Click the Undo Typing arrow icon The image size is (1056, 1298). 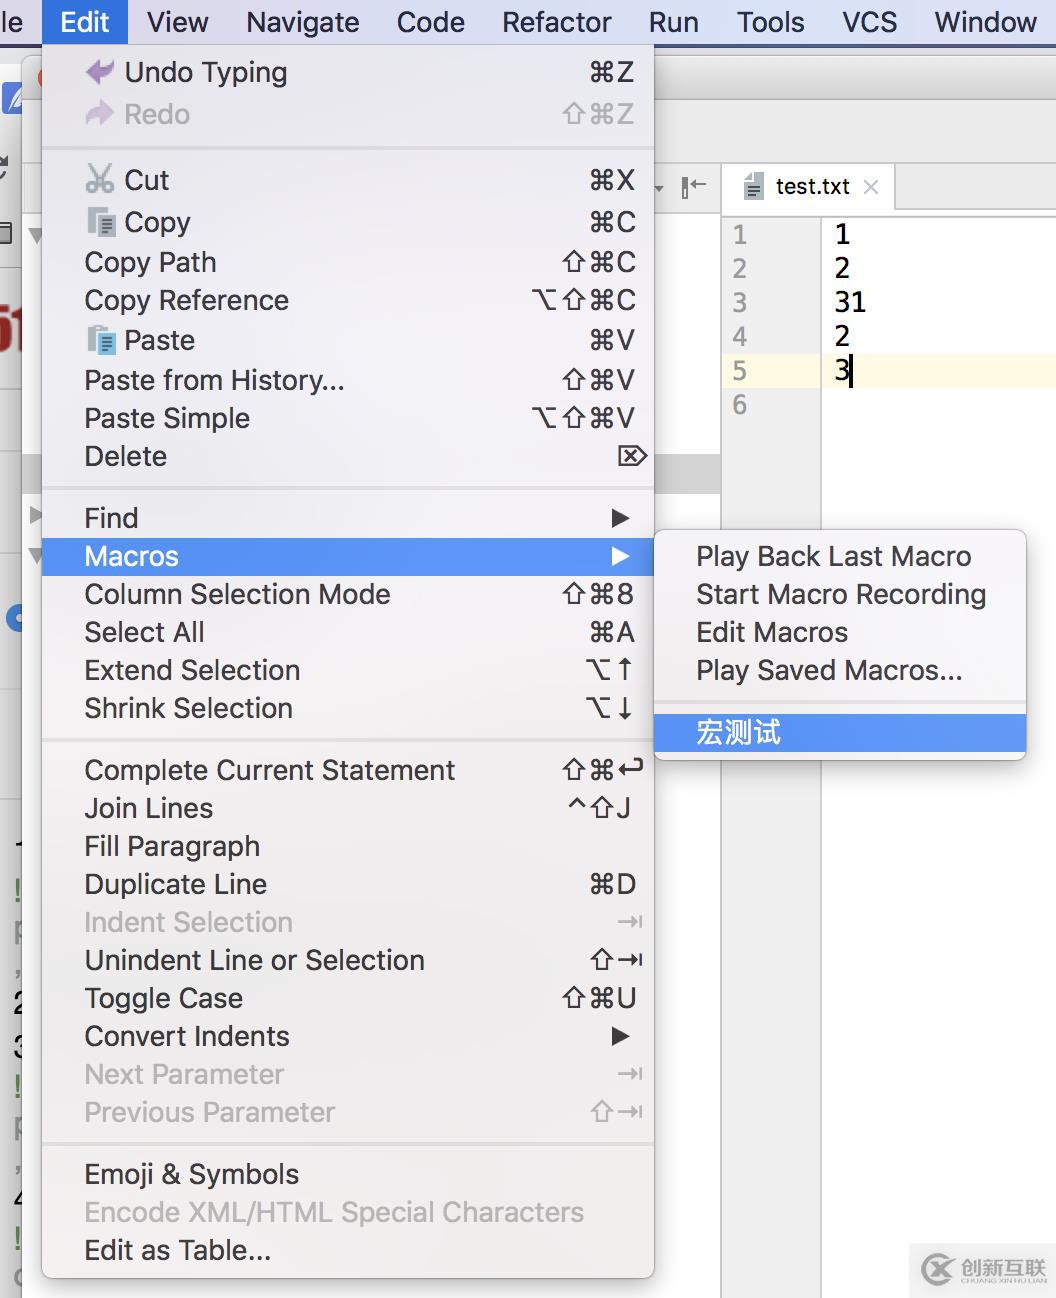click(x=100, y=72)
